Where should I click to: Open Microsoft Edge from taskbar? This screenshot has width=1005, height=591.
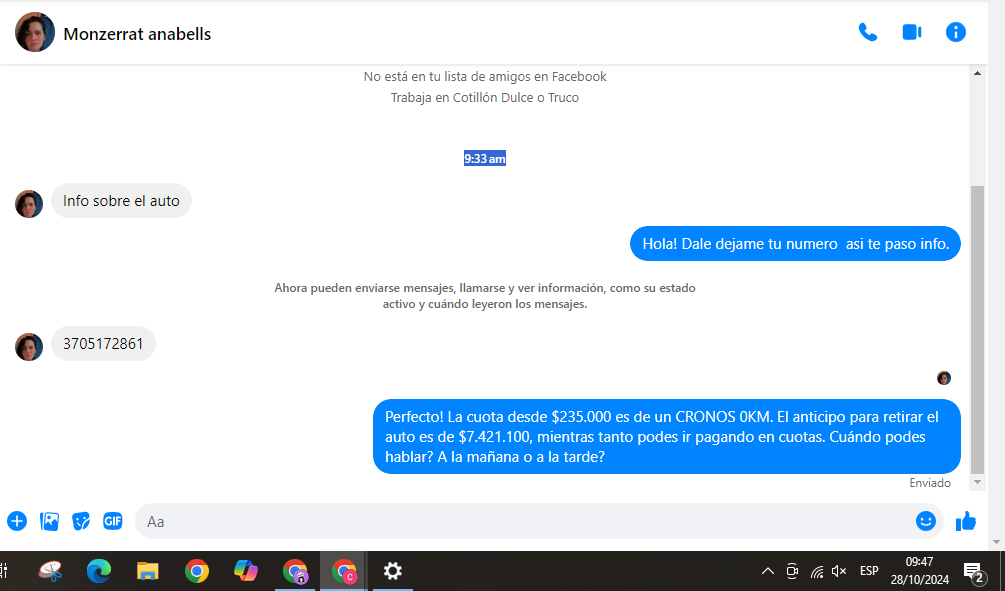(98, 571)
